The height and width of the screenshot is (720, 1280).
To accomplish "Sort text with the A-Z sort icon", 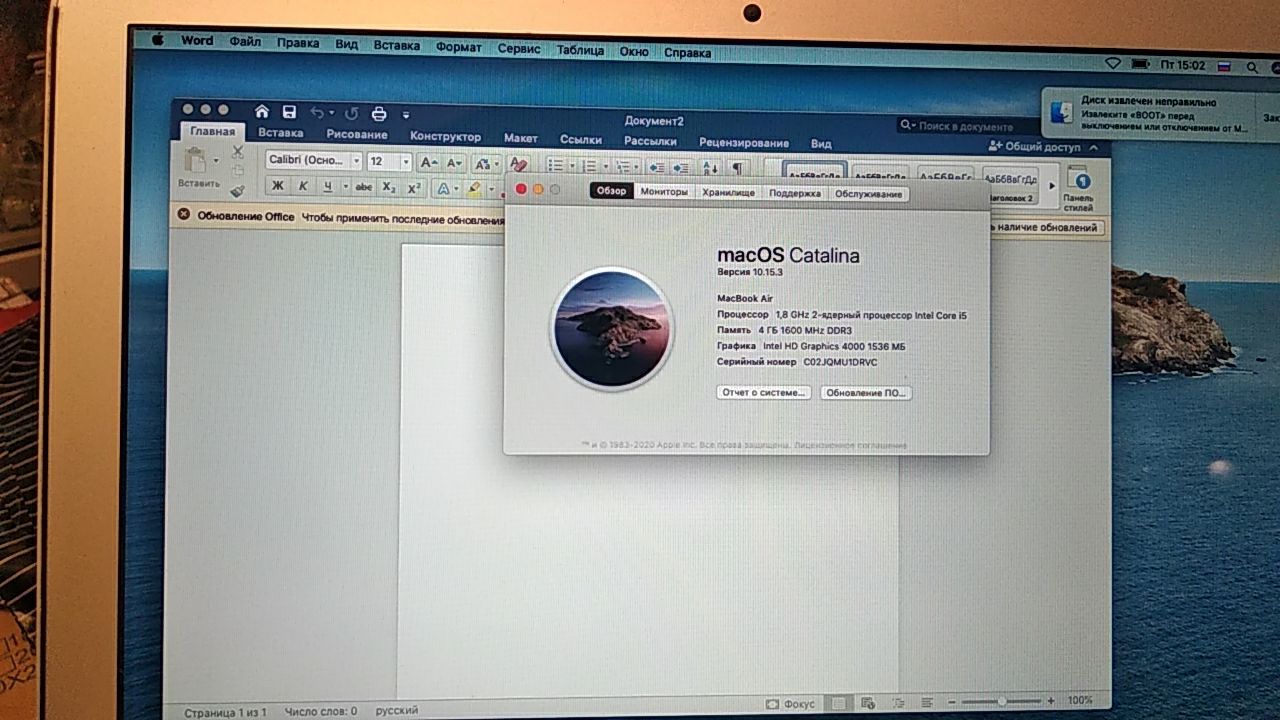I will [709, 167].
